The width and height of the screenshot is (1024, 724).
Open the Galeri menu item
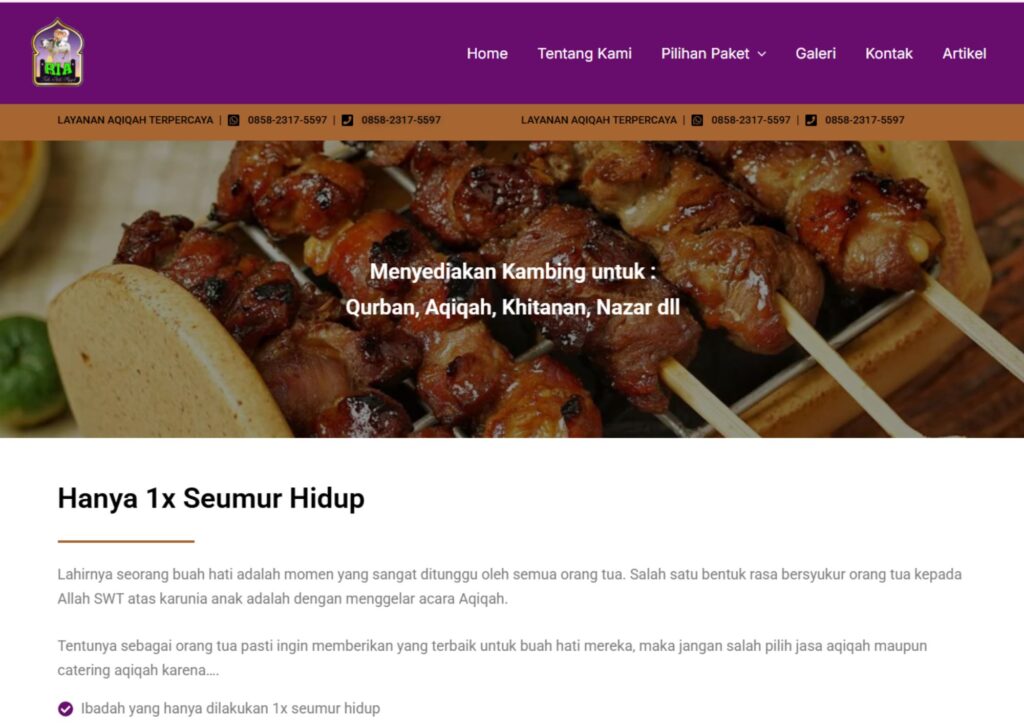816,54
